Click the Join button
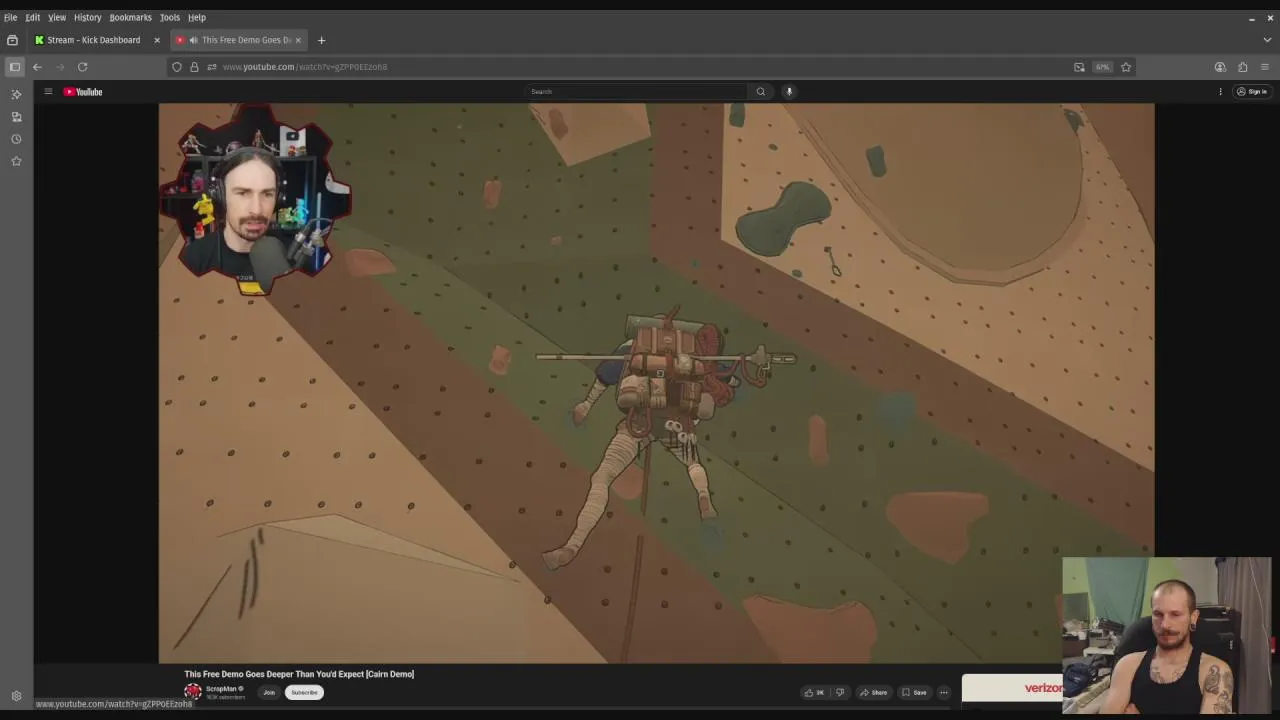This screenshot has width=1280, height=720. click(269, 692)
